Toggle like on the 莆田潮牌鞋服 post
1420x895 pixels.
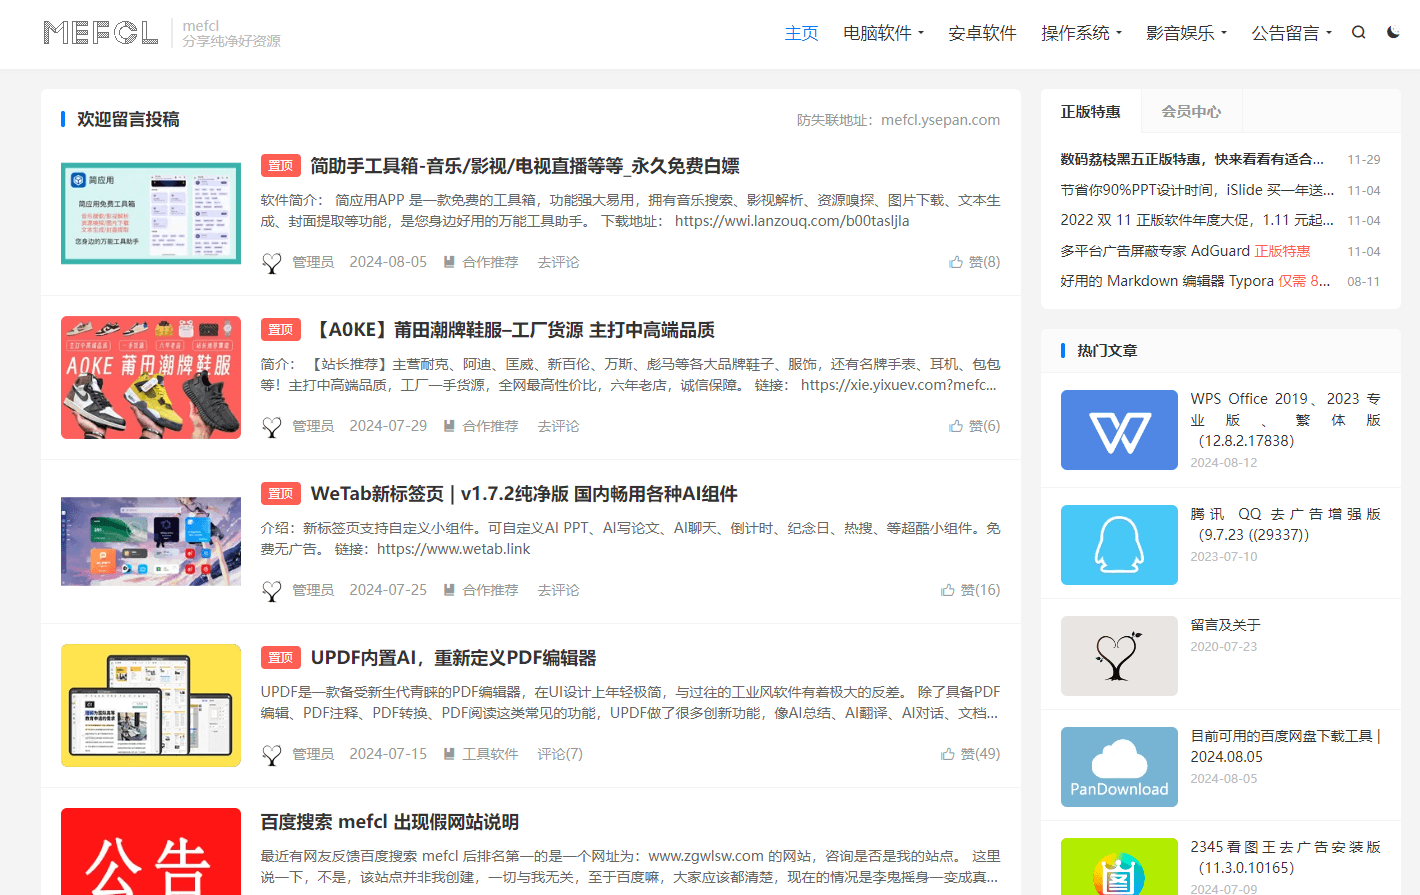coord(271,425)
